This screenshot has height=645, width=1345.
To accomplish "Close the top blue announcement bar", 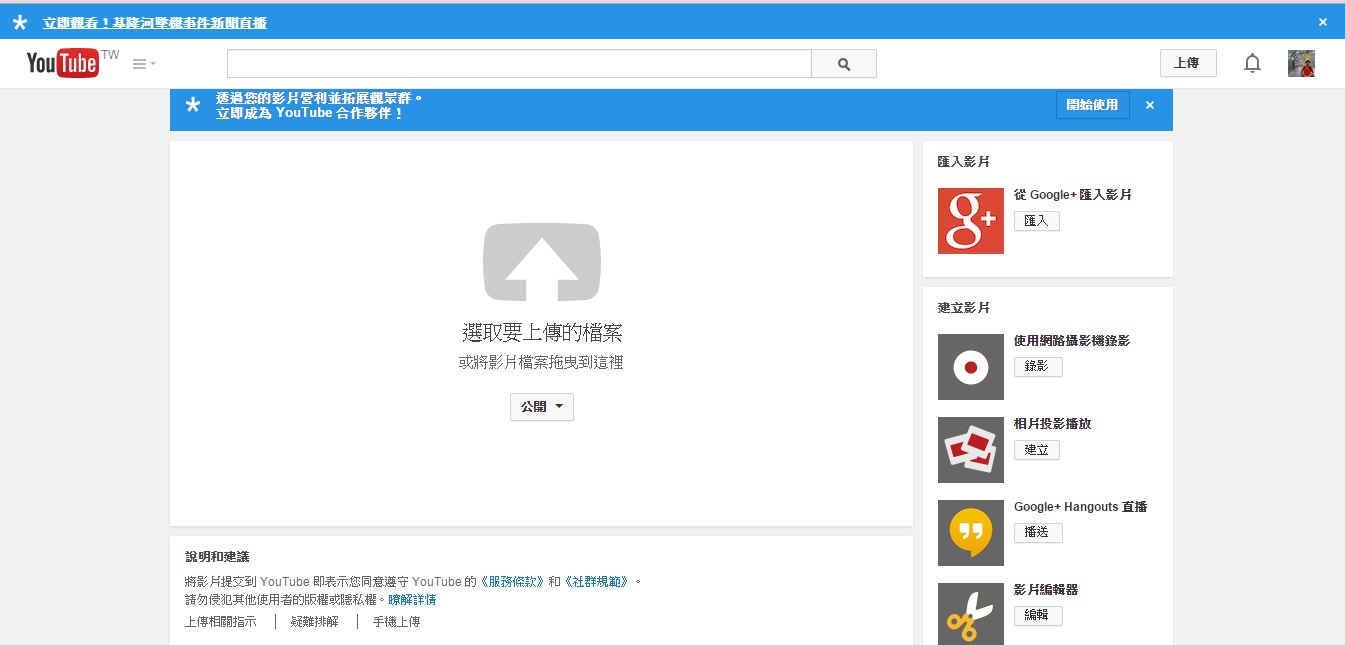I will point(1323,22).
